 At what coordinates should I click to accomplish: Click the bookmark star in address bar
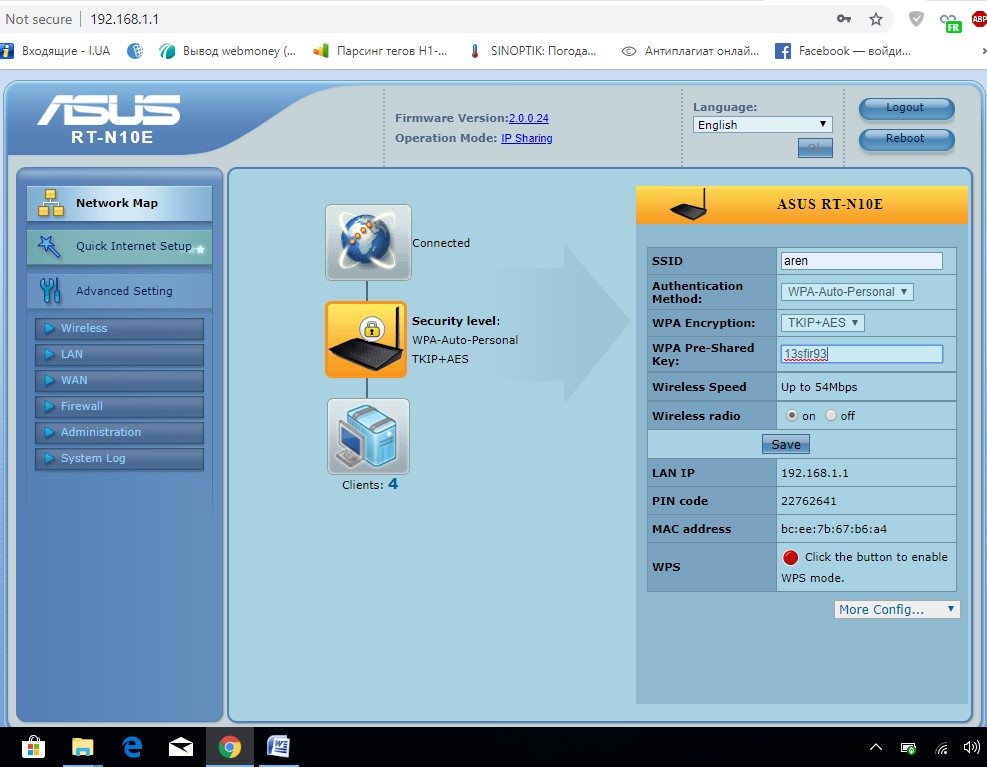pyautogui.click(x=876, y=19)
